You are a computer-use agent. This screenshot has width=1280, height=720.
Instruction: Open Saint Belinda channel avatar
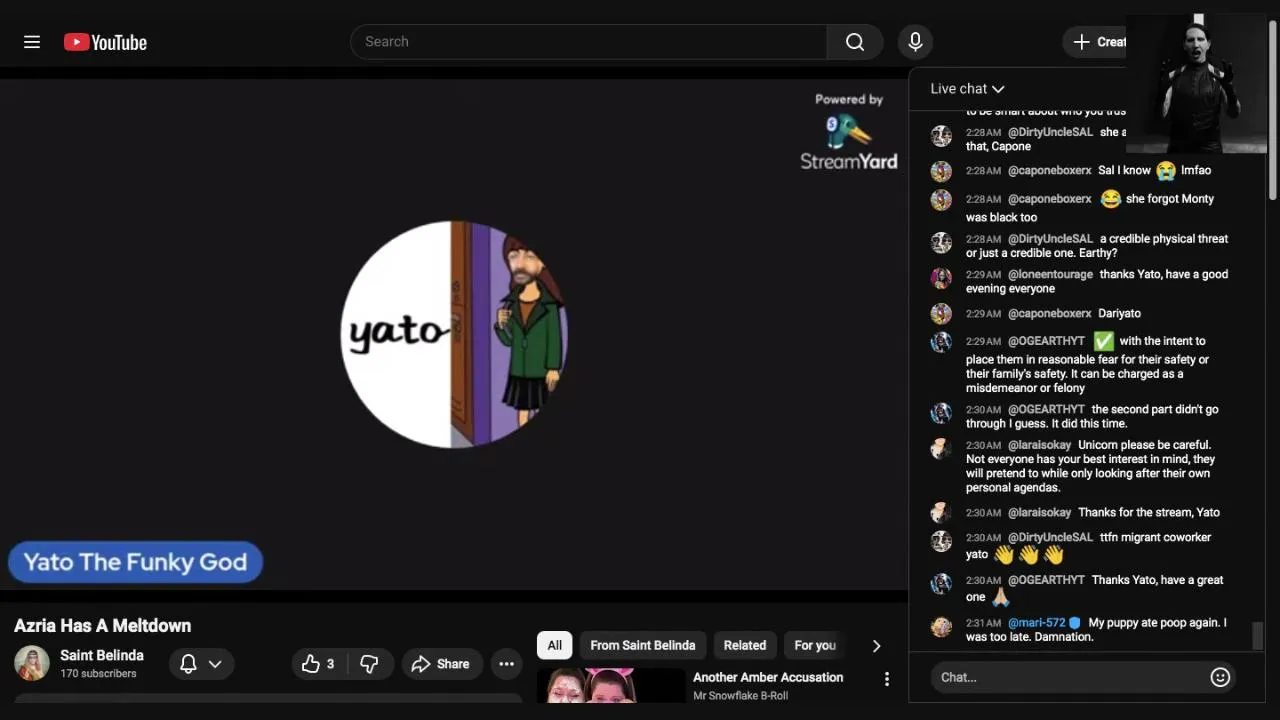pos(32,664)
